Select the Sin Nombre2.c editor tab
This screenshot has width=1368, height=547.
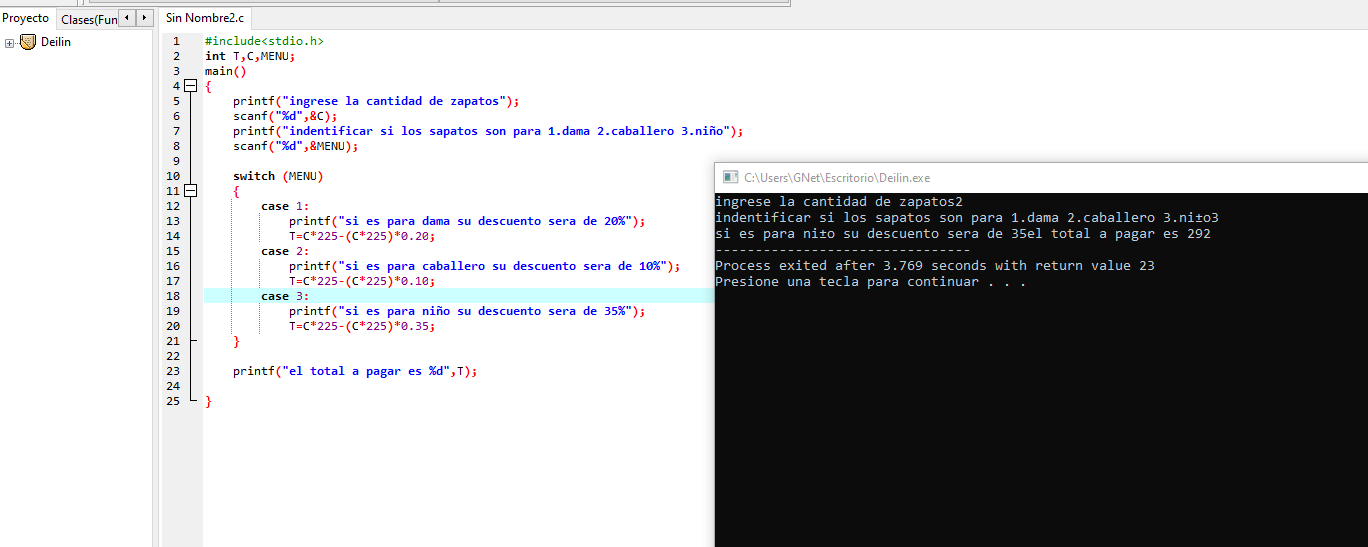click(x=204, y=18)
